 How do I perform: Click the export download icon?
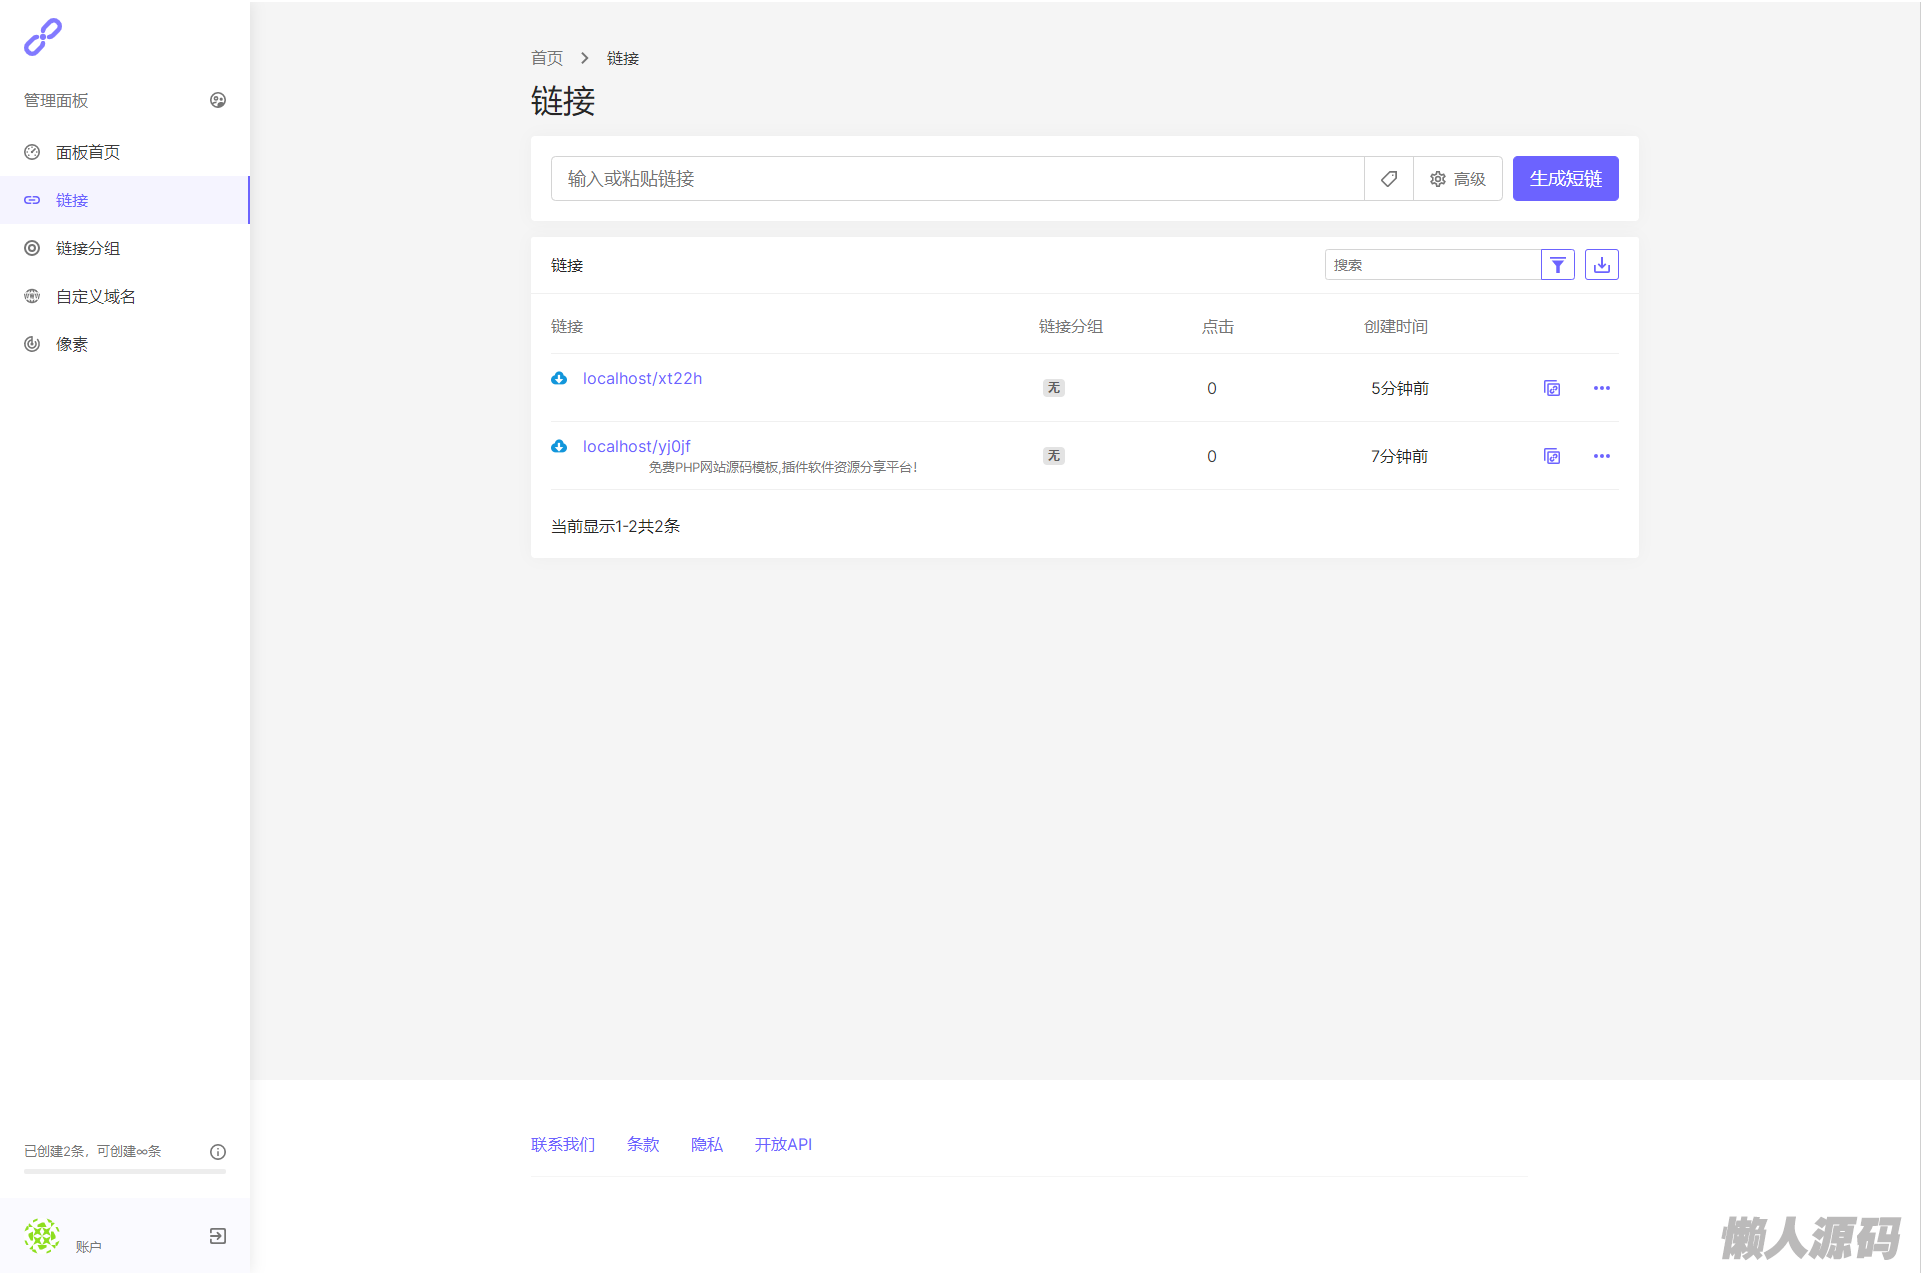(x=1601, y=265)
